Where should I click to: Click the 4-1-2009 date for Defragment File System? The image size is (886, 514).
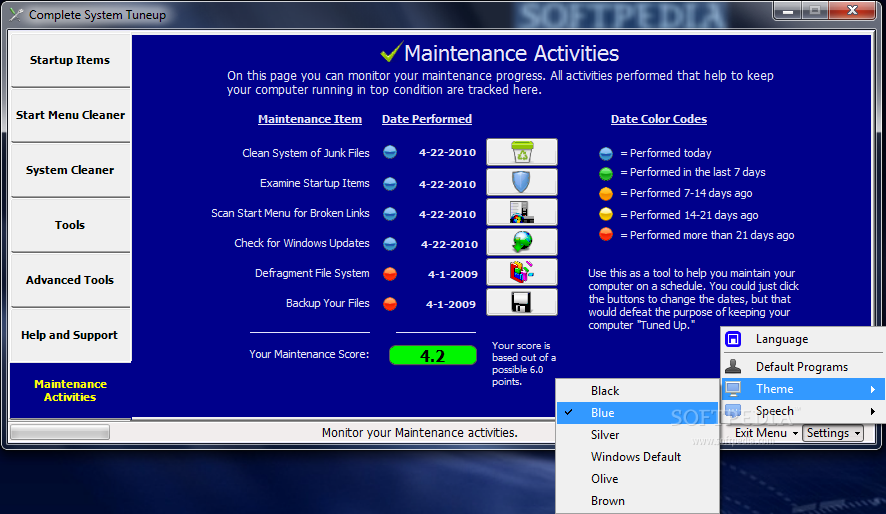(x=452, y=275)
